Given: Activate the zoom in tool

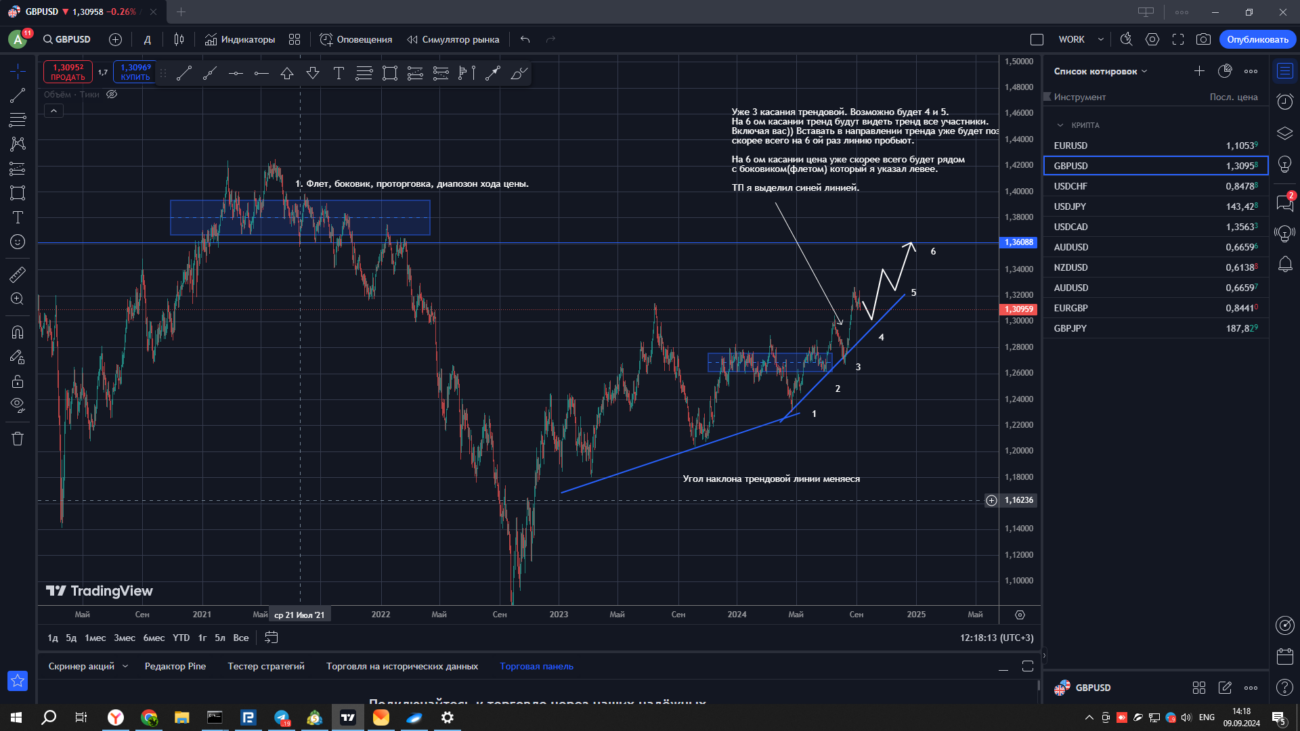Looking at the screenshot, I should [17, 299].
